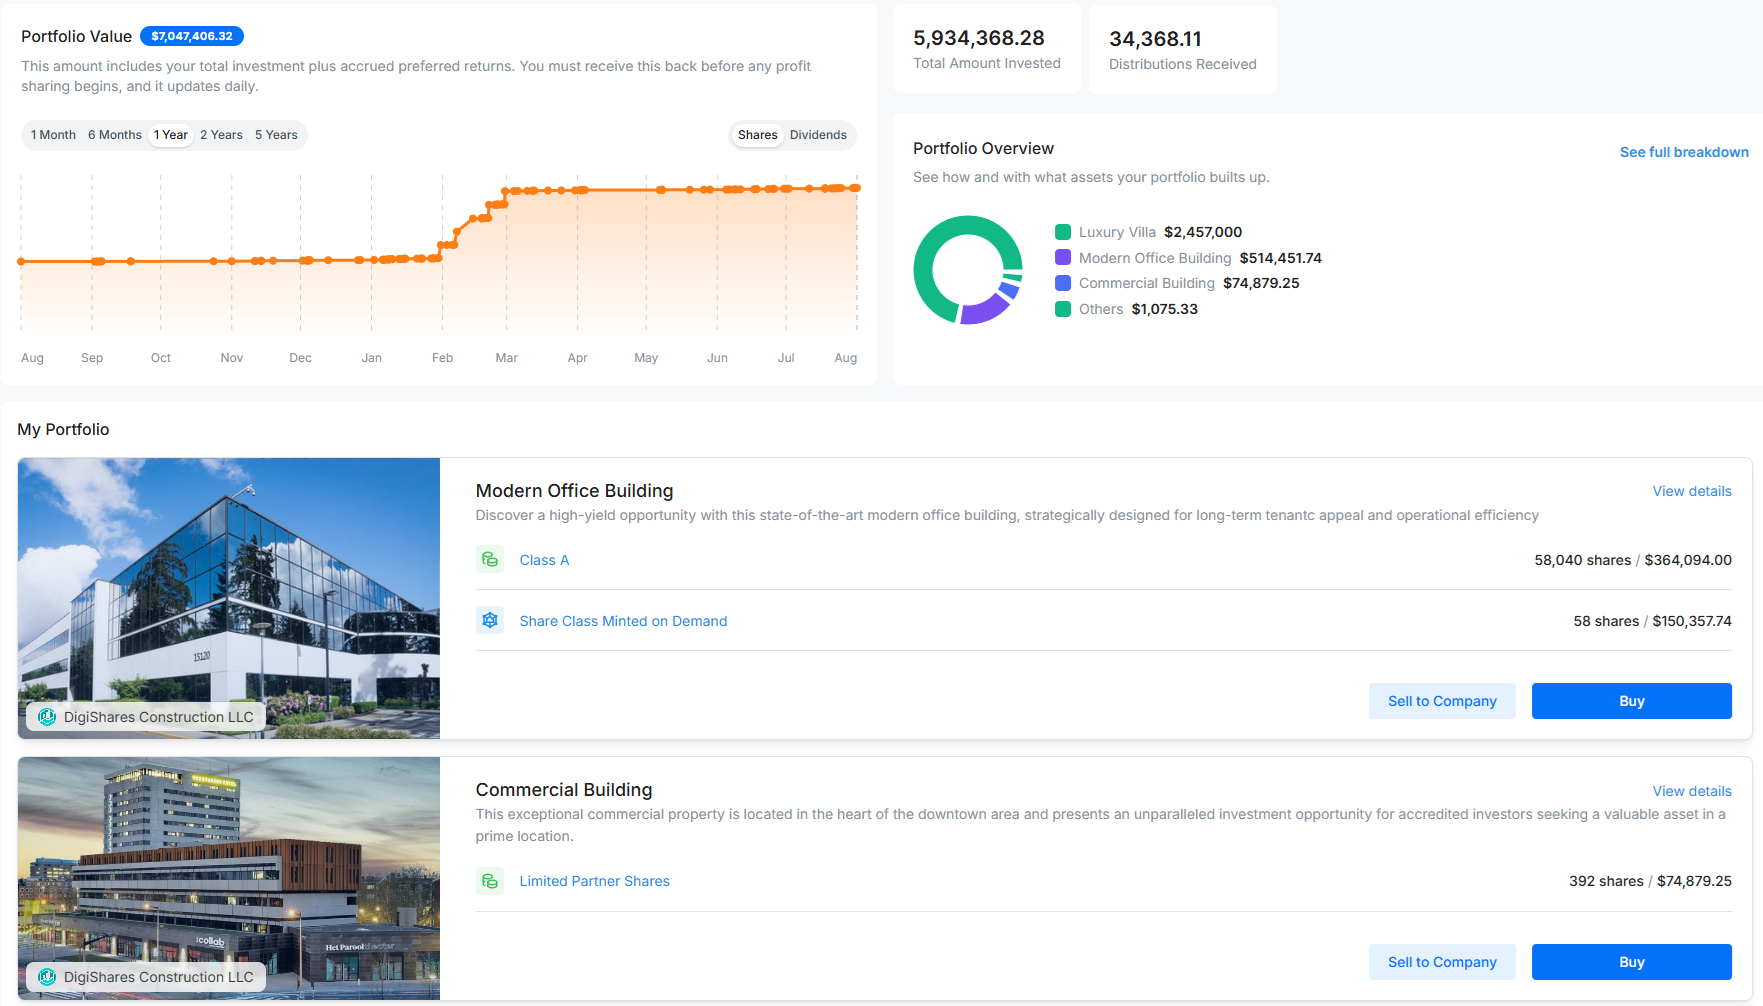Open See full breakdown link

click(1684, 152)
